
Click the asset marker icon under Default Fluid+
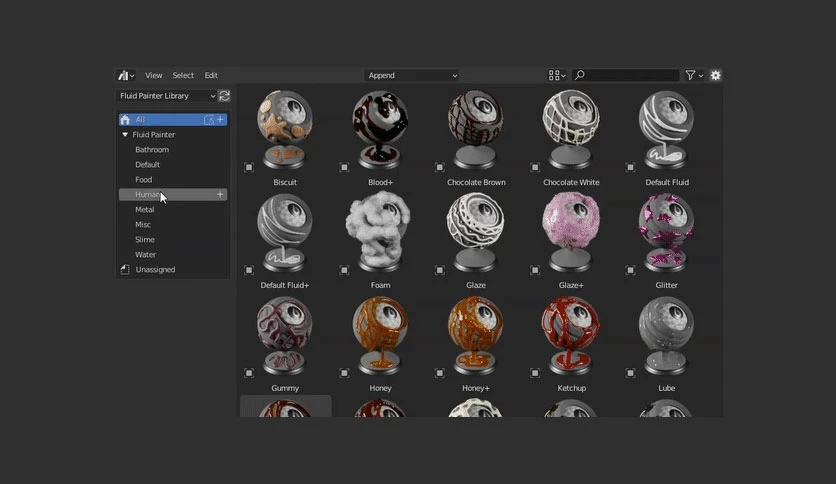pos(249,270)
